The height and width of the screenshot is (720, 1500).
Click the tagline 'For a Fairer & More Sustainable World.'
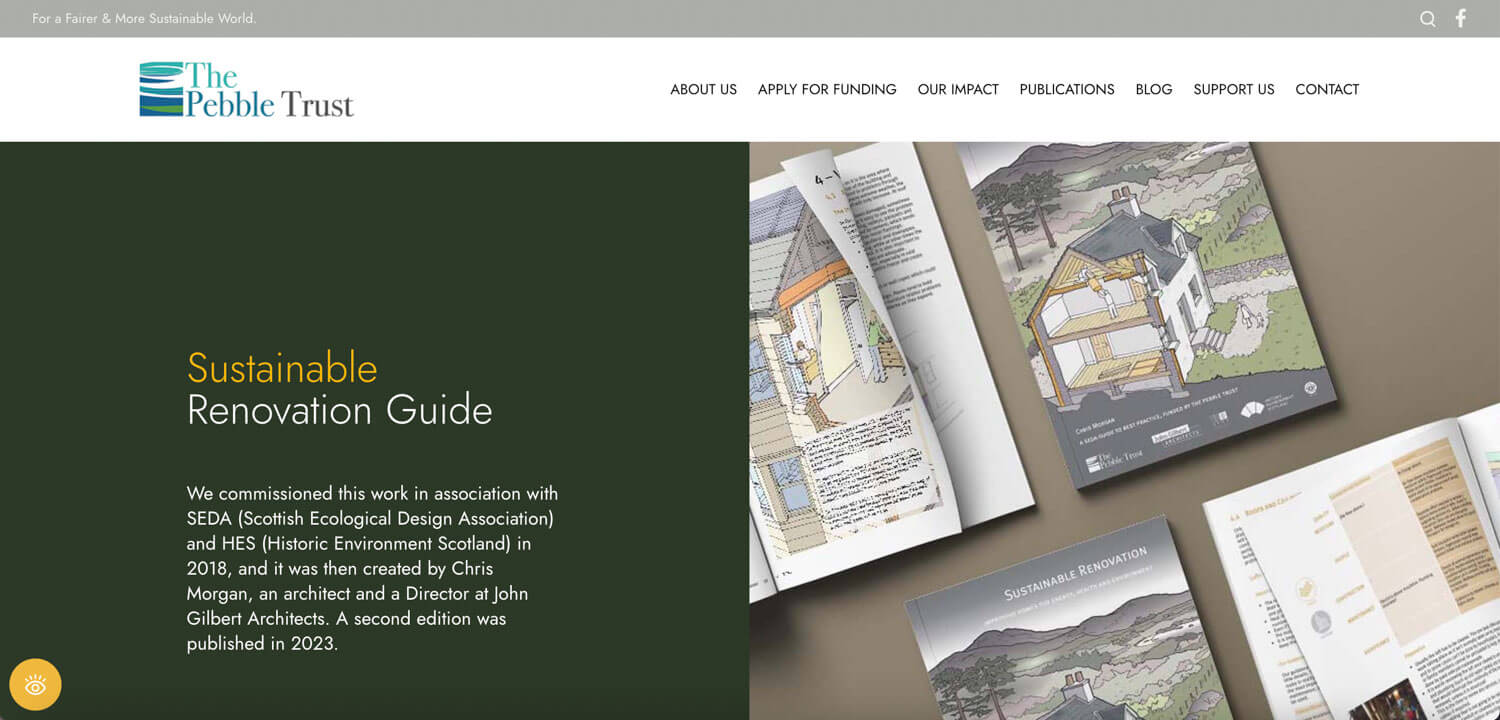point(144,19)
